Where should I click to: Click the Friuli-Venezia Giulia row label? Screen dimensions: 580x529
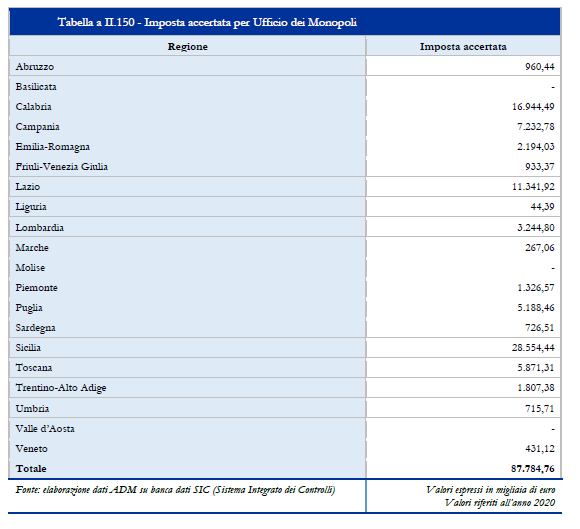tap(61, 167)
